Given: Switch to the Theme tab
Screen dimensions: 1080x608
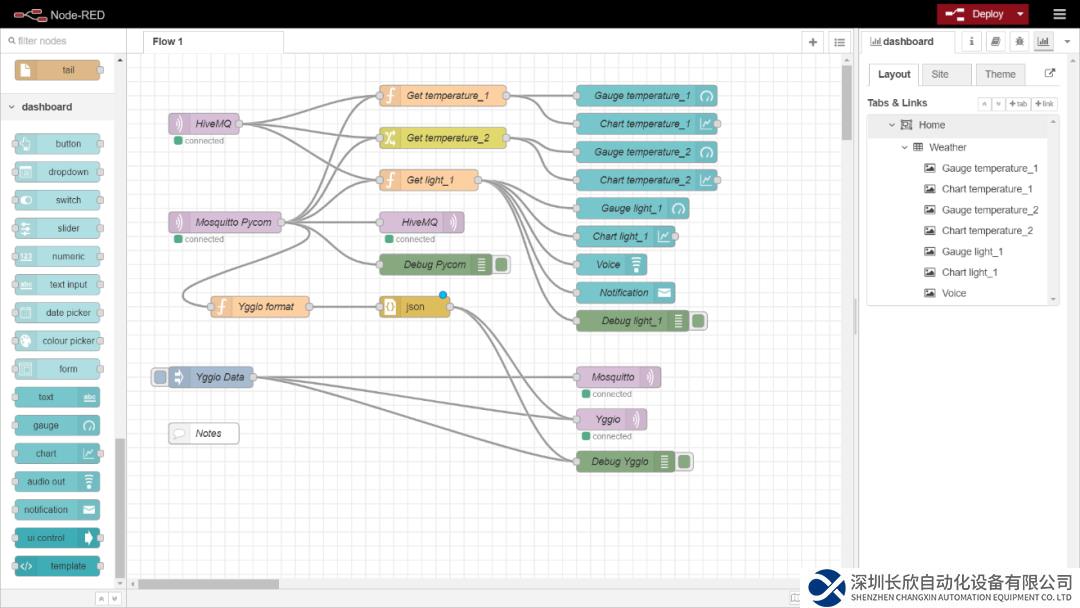Looking at the screenshot, I should click(1000, 74).
